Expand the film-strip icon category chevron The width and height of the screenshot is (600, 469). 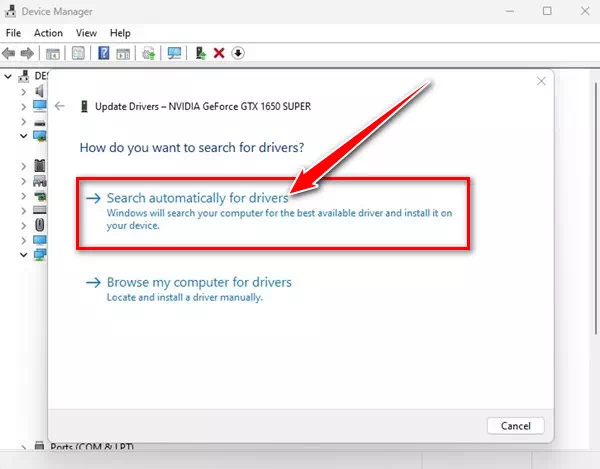coord(24,166)
